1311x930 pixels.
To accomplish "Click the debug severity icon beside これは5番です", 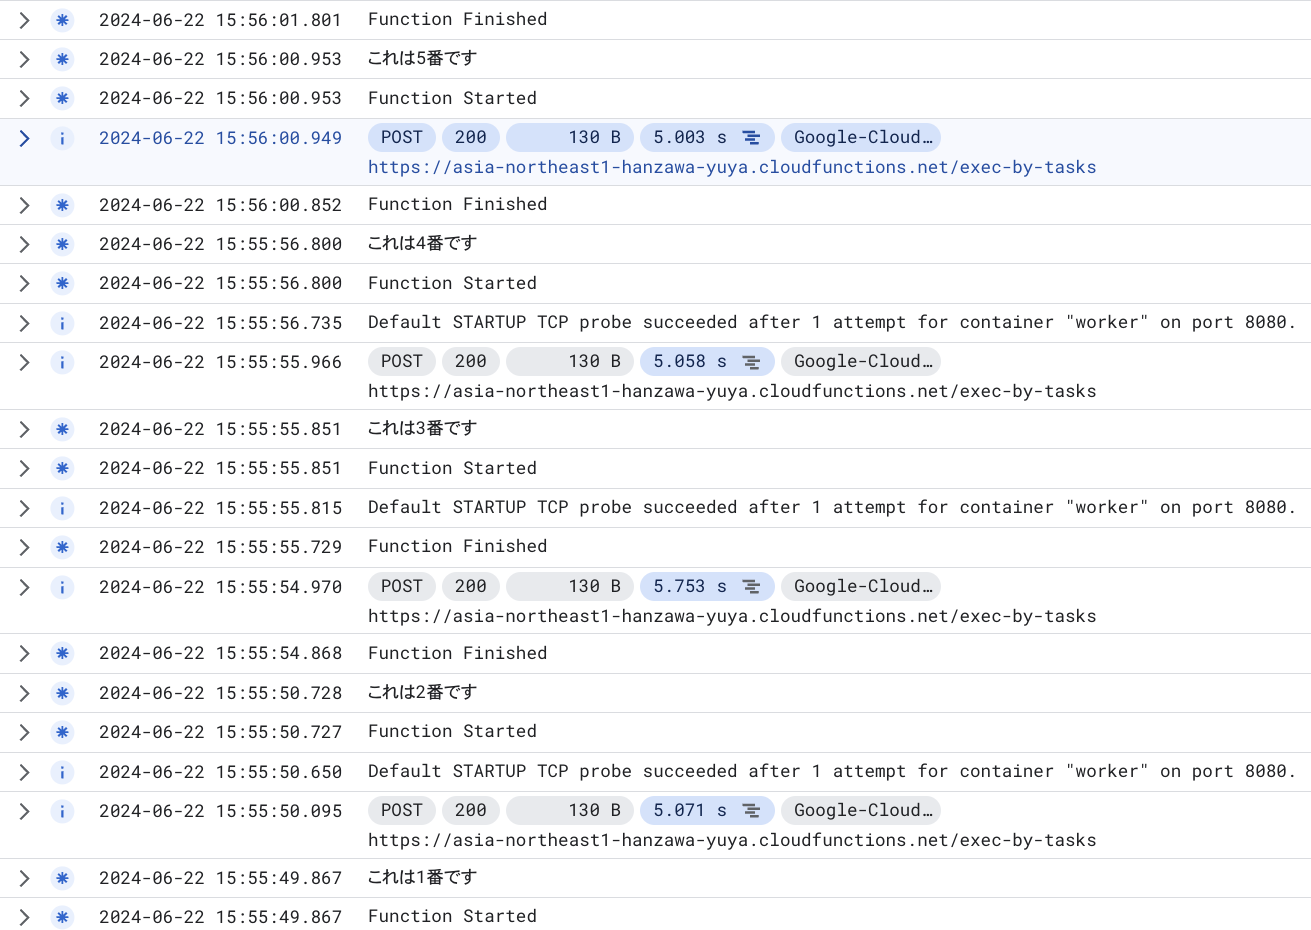I will [x=62, y=59].
